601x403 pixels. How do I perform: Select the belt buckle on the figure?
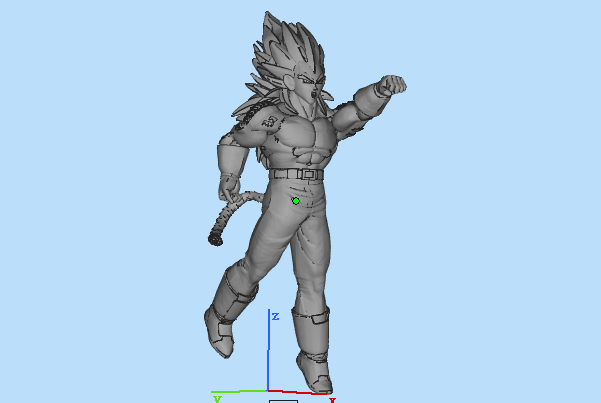point(307,174)
